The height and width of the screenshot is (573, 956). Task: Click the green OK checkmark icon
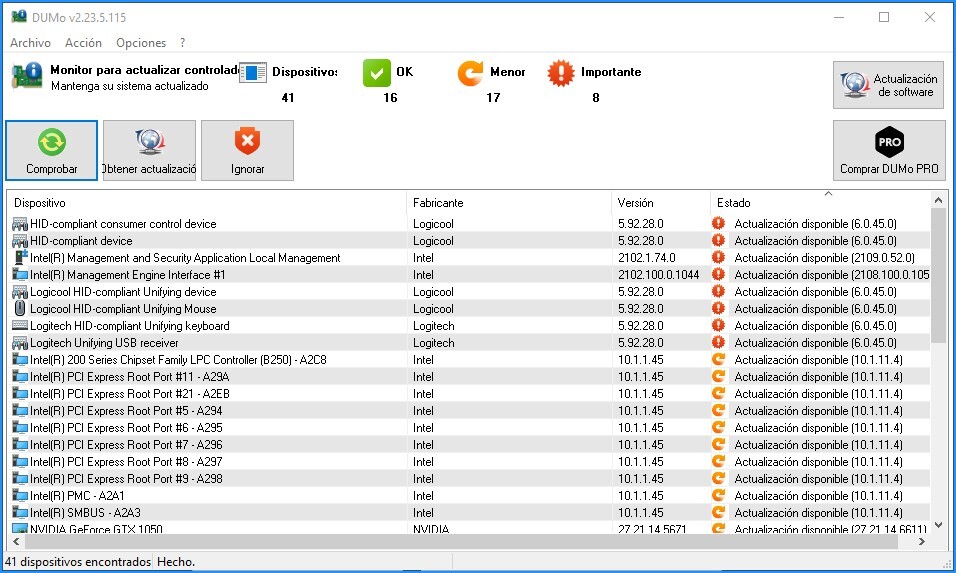[x=376, y=73]
